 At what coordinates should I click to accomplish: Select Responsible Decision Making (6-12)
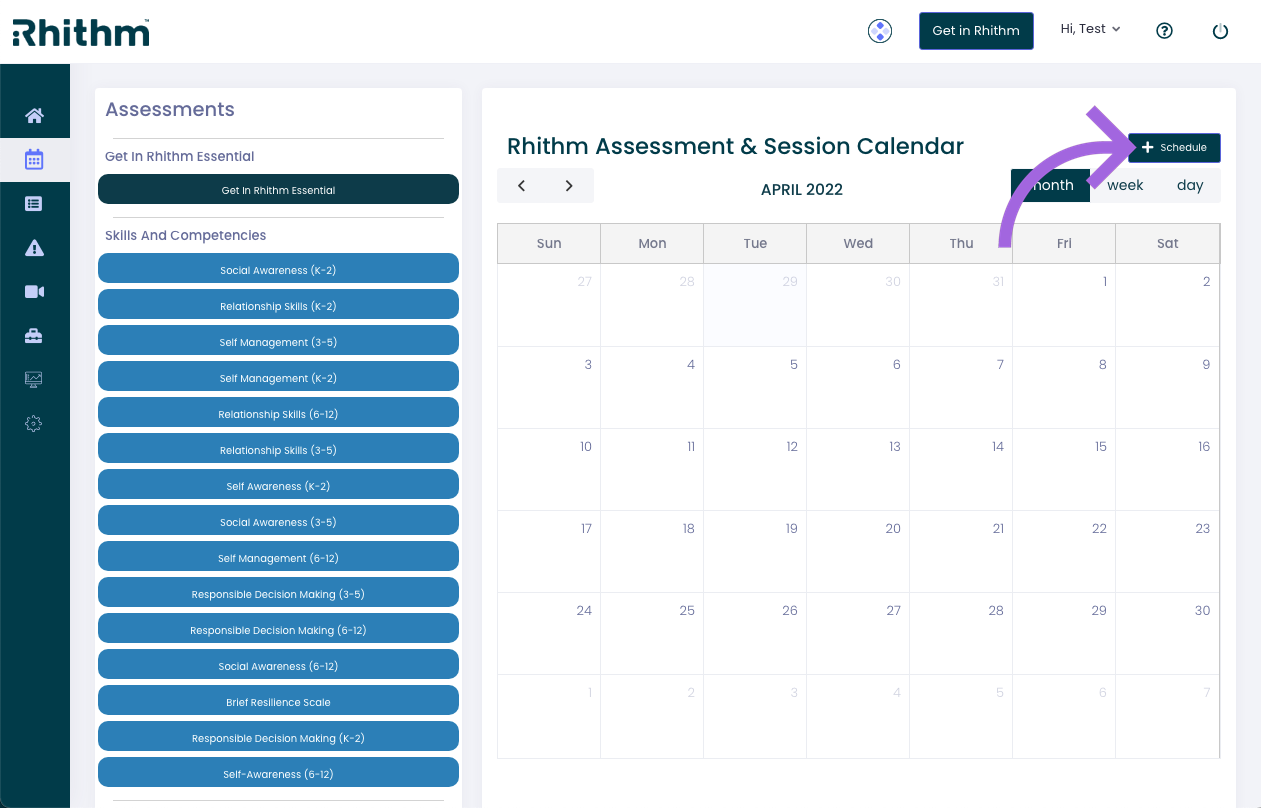click(278, 630)
